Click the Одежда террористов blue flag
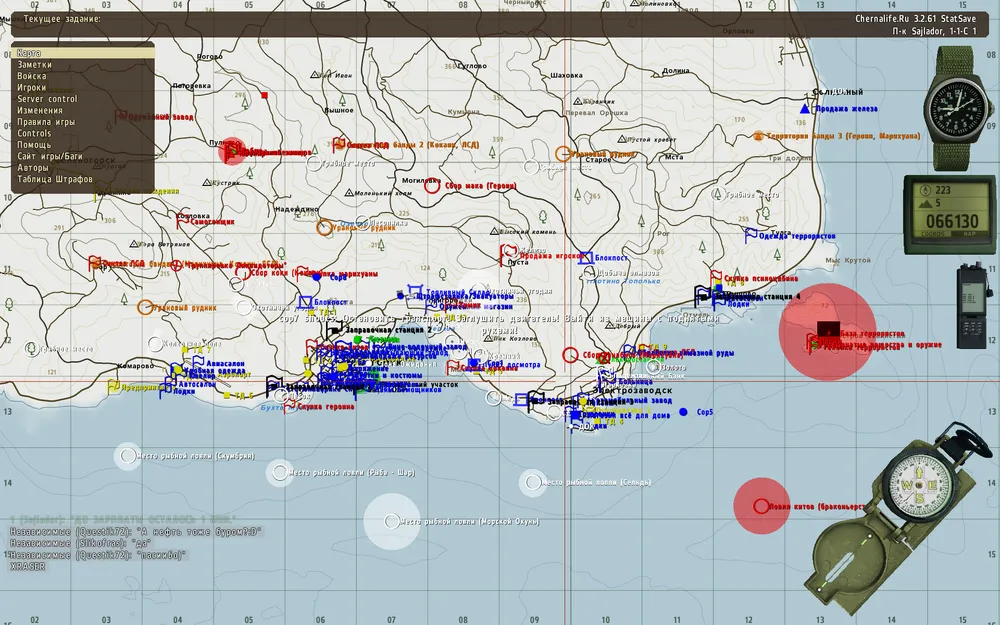 pyautogui.click(x=750, y=235)
